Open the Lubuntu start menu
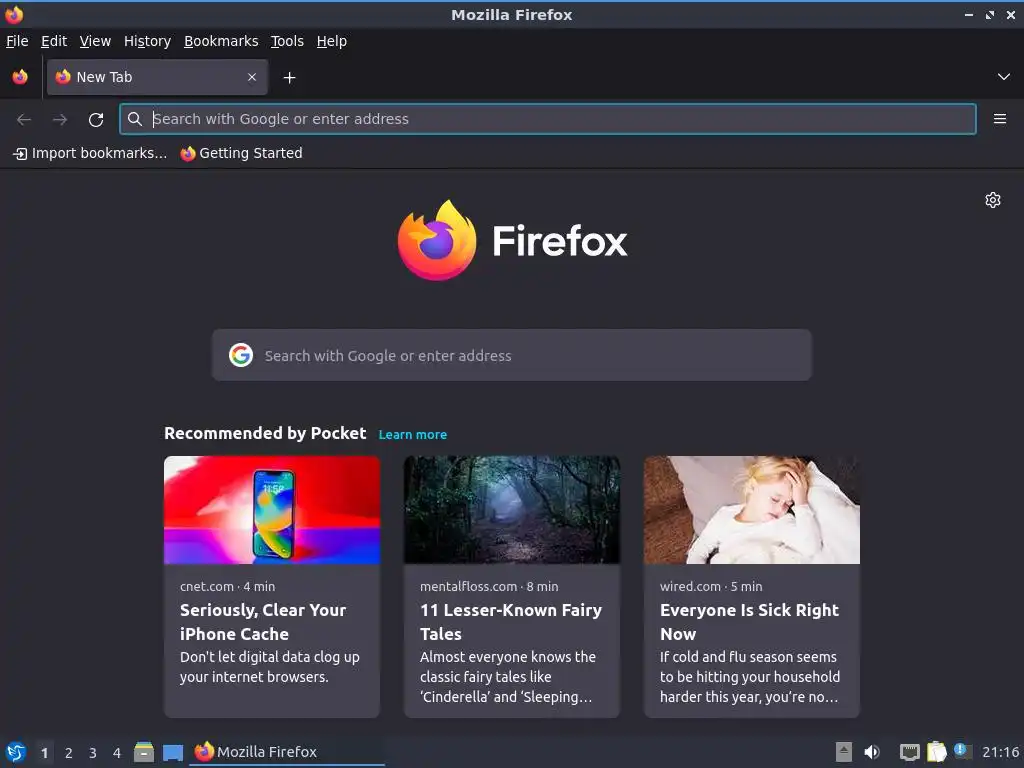Screen dimensions: 1024x768 coord(16,752)
